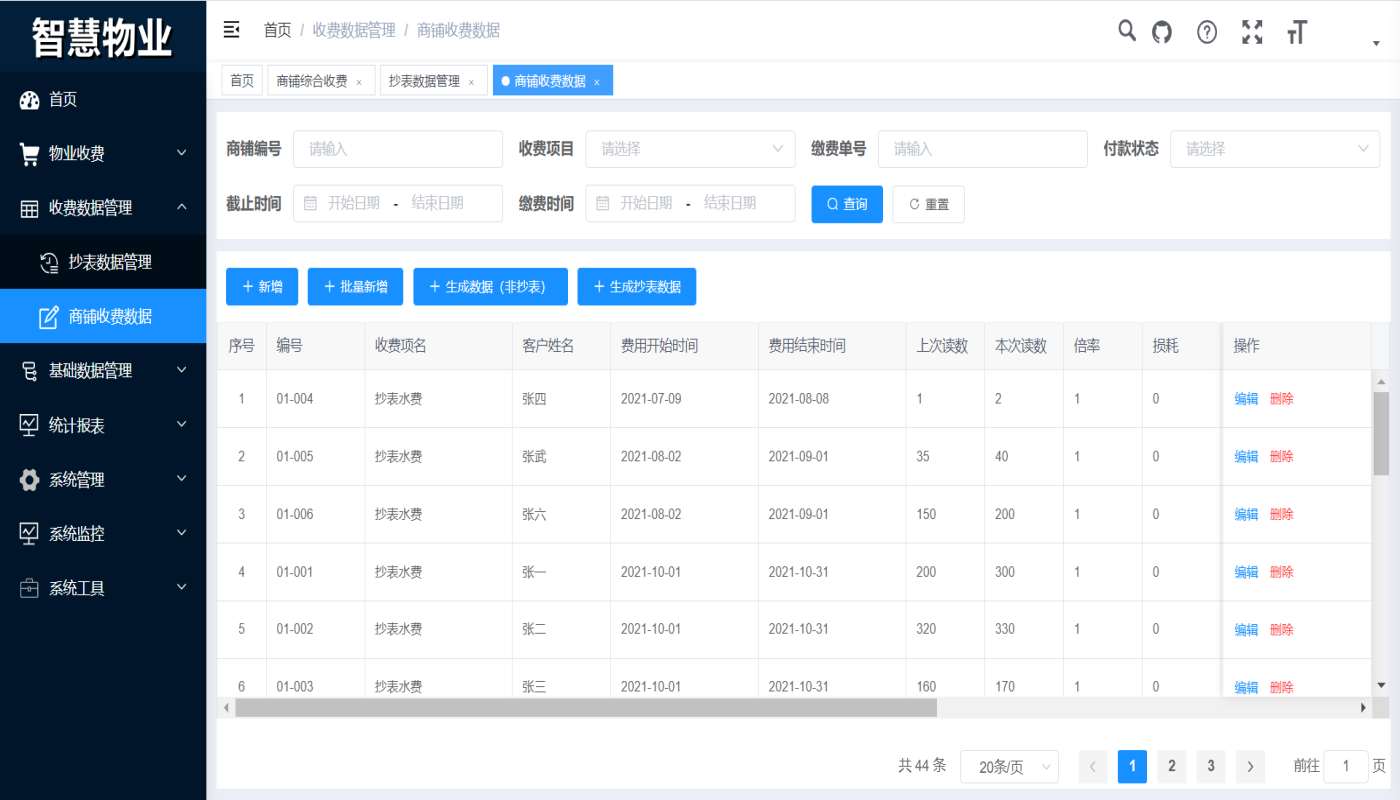Screen dimensions: 1400x800
Task: Click the next page arrow
Action: pyautogui.click(x=1250, y=767)
